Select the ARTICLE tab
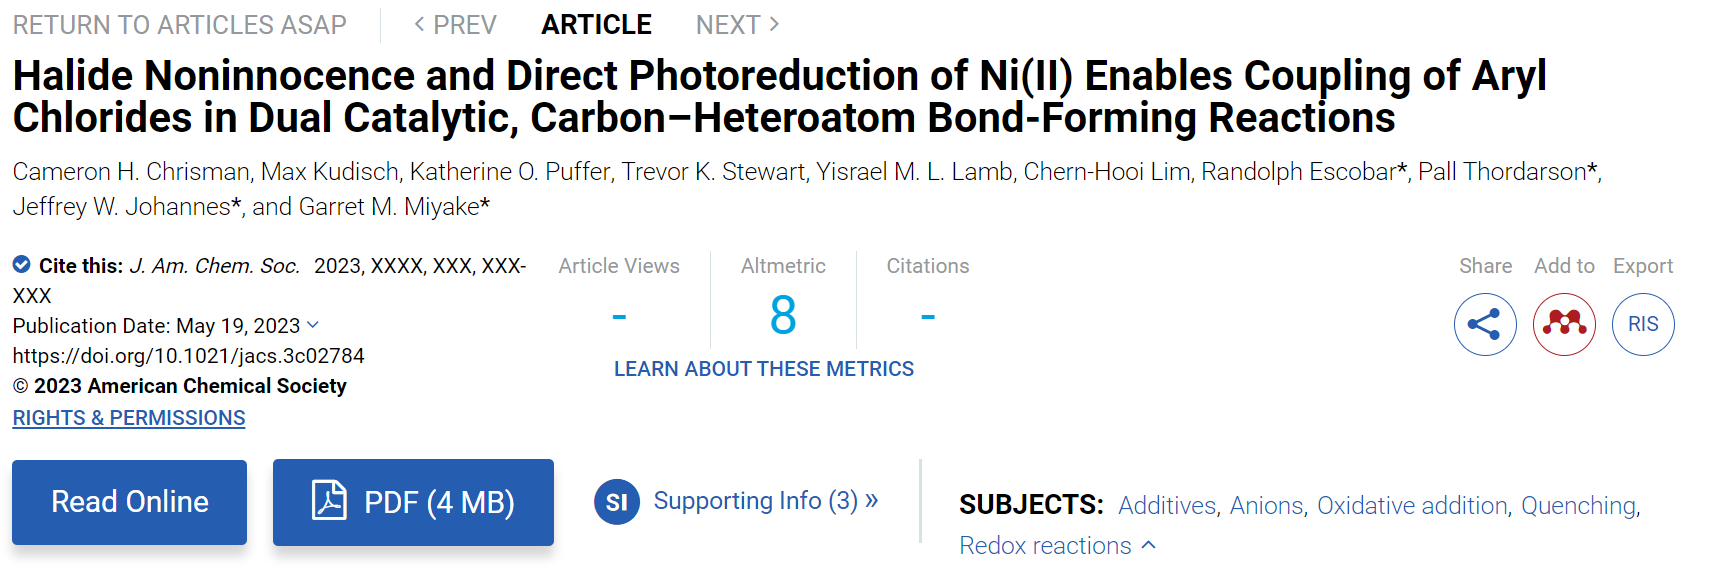Viewport: 1728px width, 581px height. pos(596,25)
